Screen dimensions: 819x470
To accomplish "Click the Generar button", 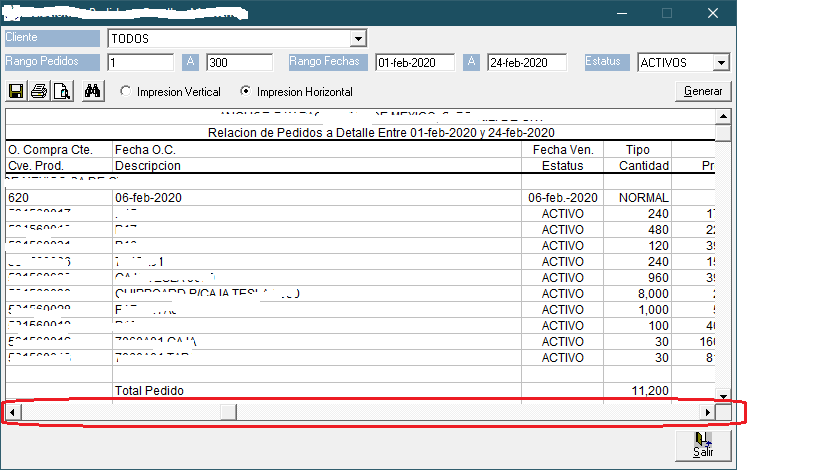I will coord(703,91).
